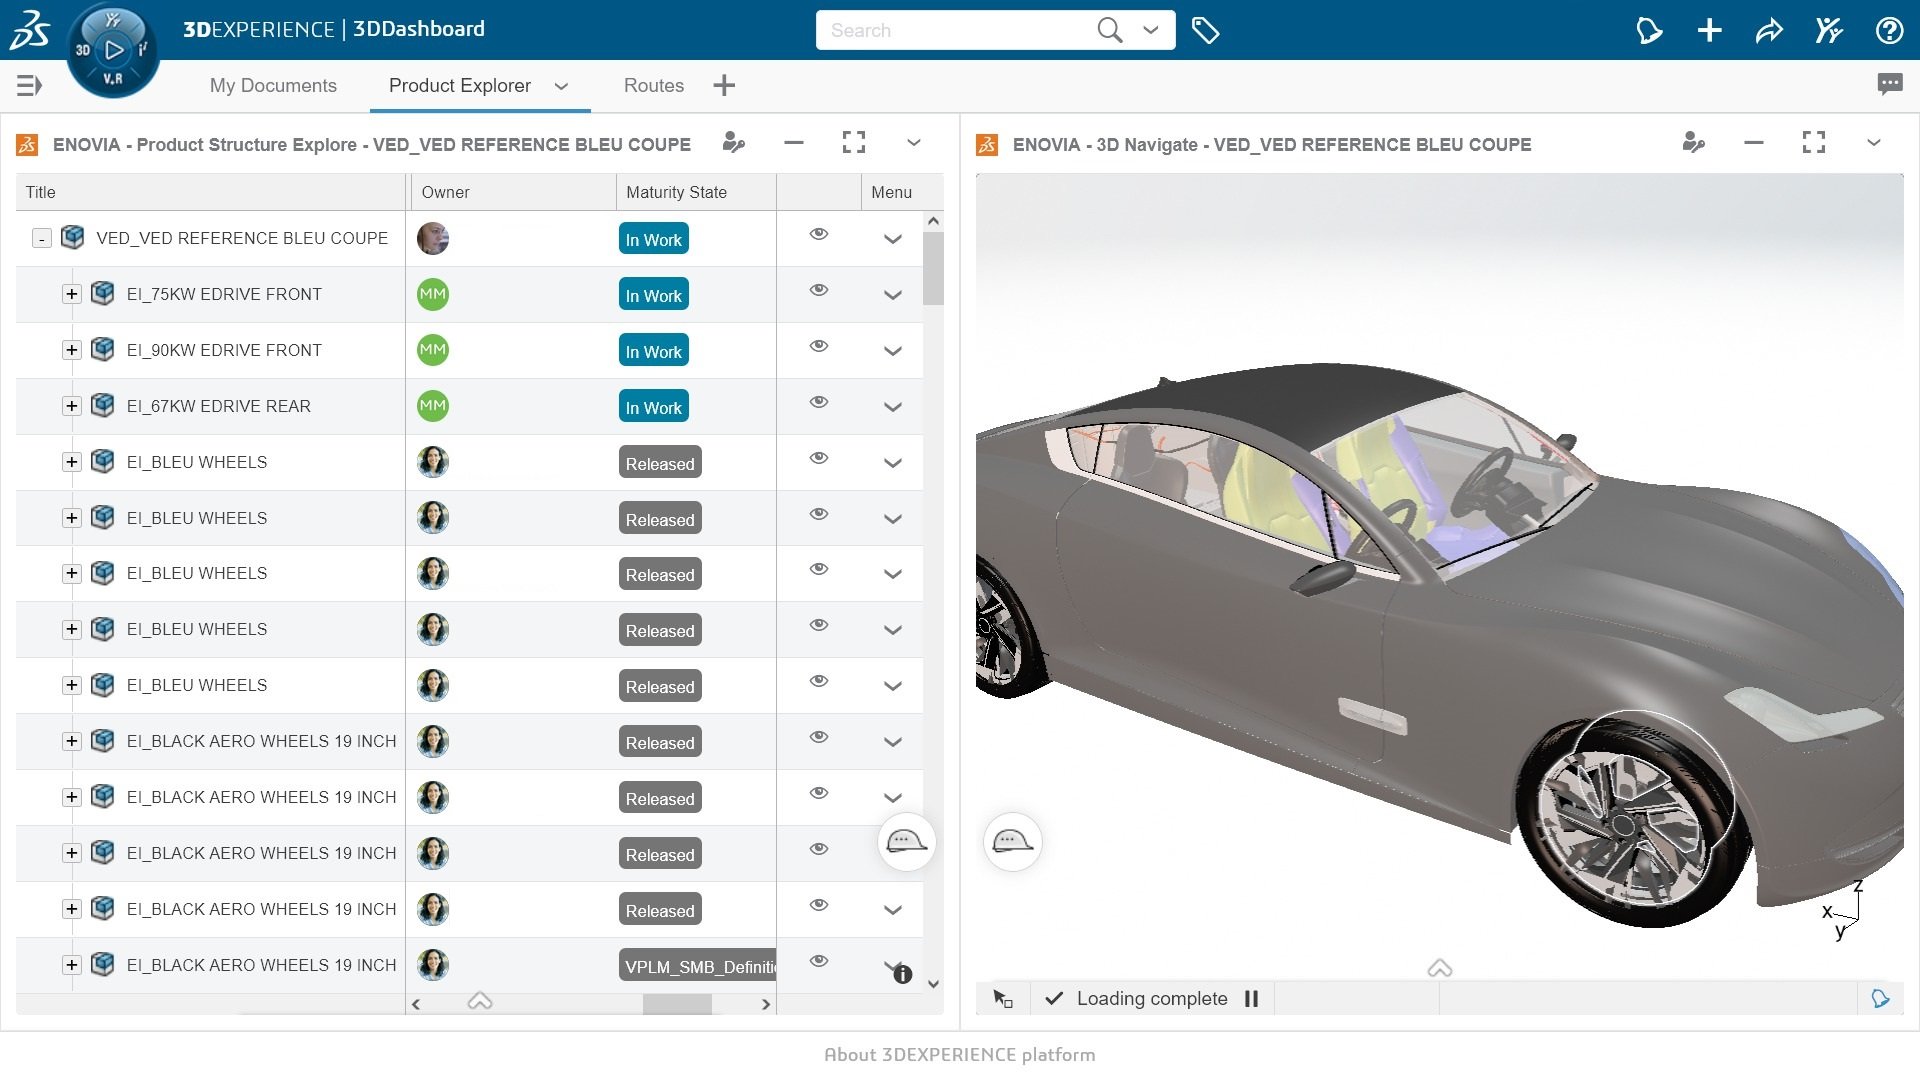Select the people icon in Product Structure Explore header
1920x1080 pixels.
click(733, 143)
